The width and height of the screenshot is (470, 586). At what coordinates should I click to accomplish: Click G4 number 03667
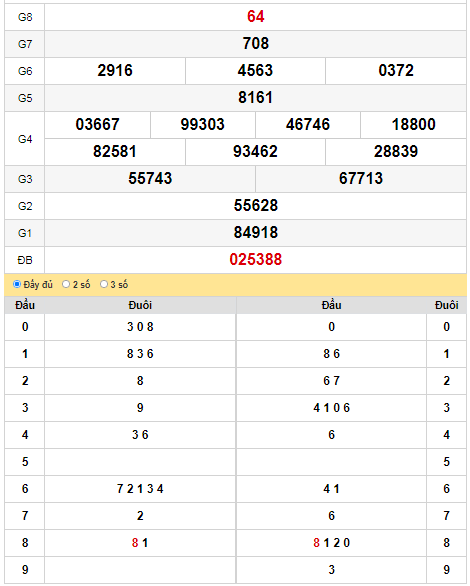pyautogui.click(x=98, y=124)
